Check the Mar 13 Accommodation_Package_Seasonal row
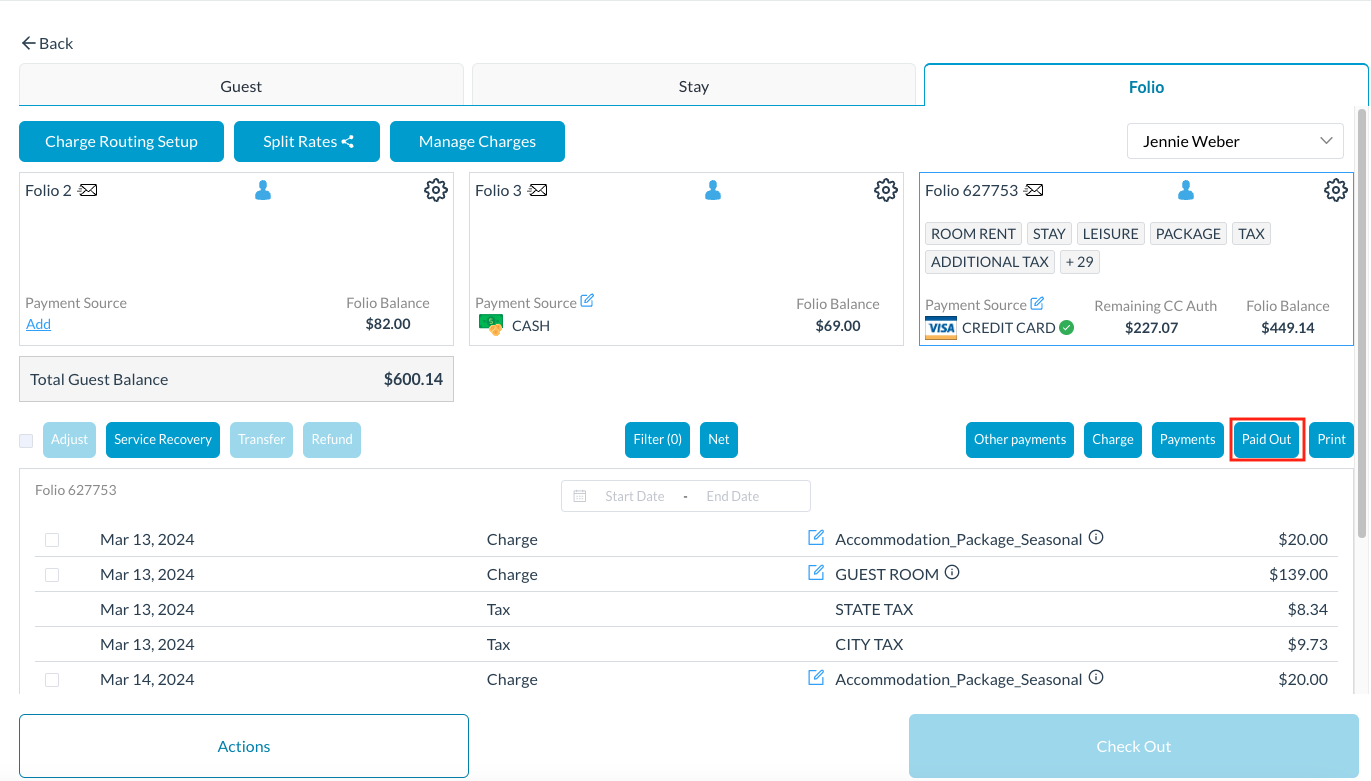Image resolution: width=1371 pixels, height=781 pixels. point(52,540)
